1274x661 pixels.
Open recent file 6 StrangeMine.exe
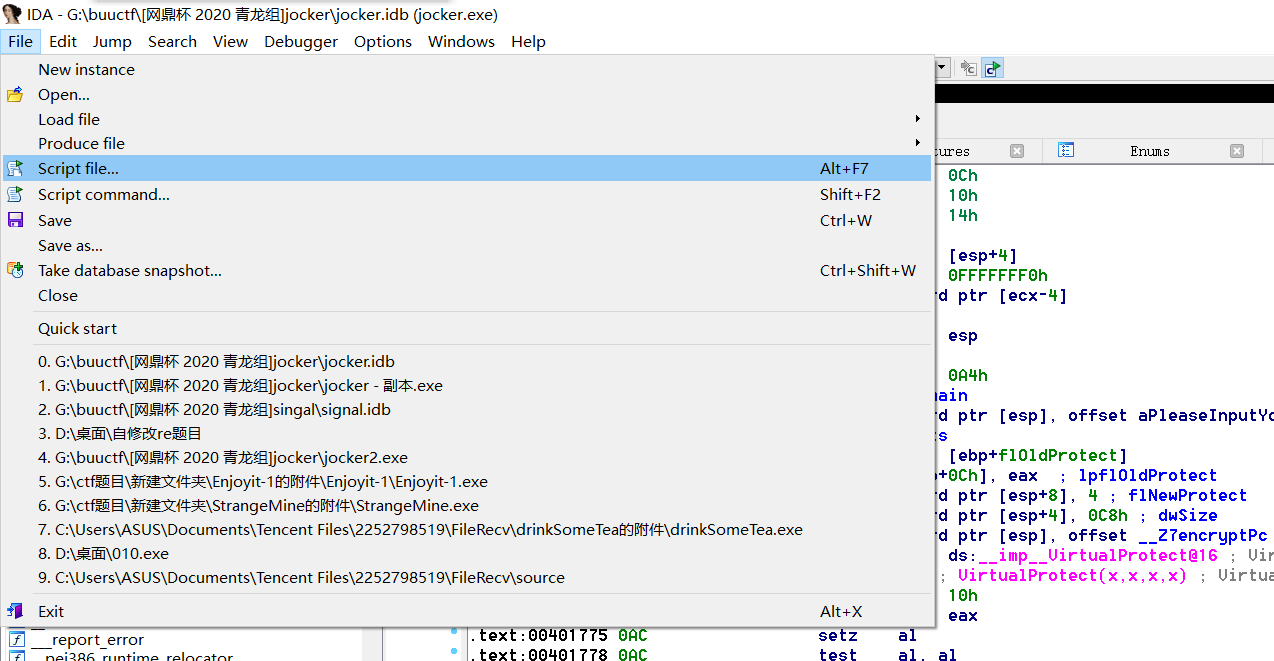[467, 505]
